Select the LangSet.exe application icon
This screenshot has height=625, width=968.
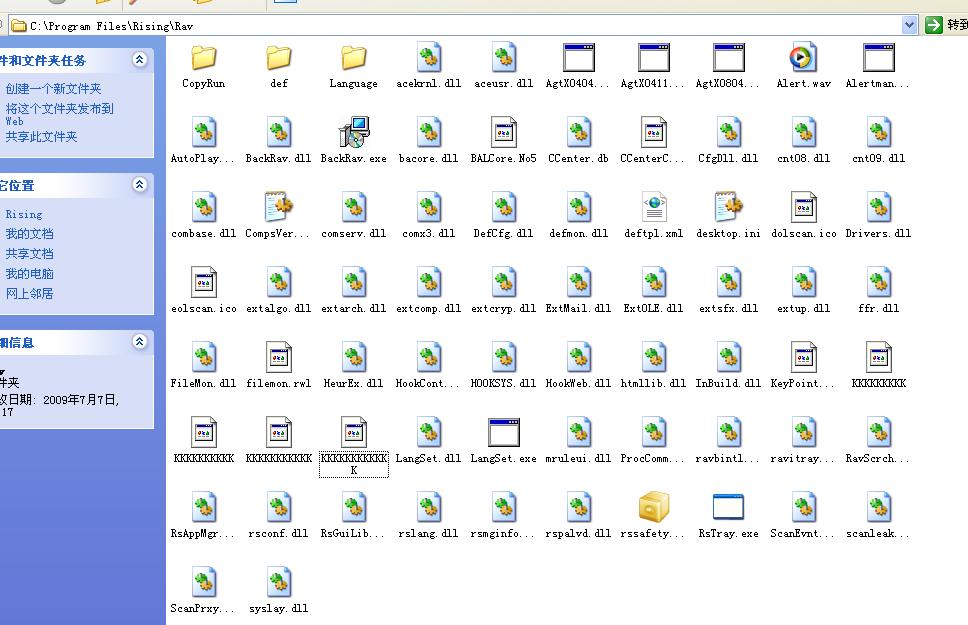[x=504, y=432]
